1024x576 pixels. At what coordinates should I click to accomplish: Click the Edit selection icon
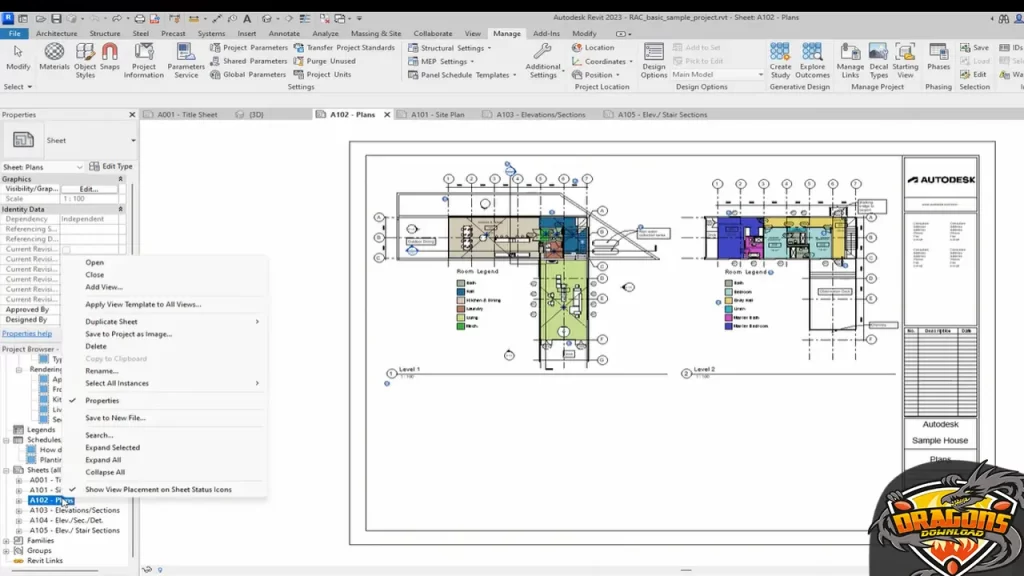click(973, 74)
